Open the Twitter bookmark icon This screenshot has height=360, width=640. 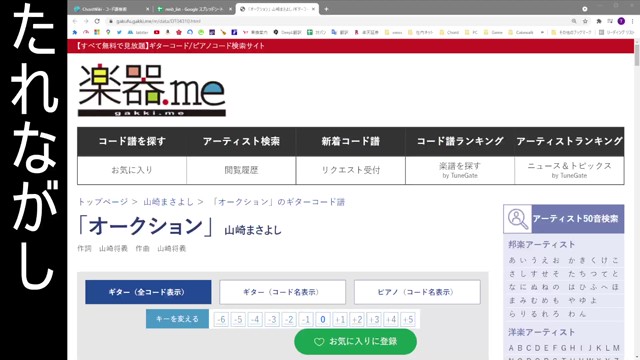tap(119, 32)
